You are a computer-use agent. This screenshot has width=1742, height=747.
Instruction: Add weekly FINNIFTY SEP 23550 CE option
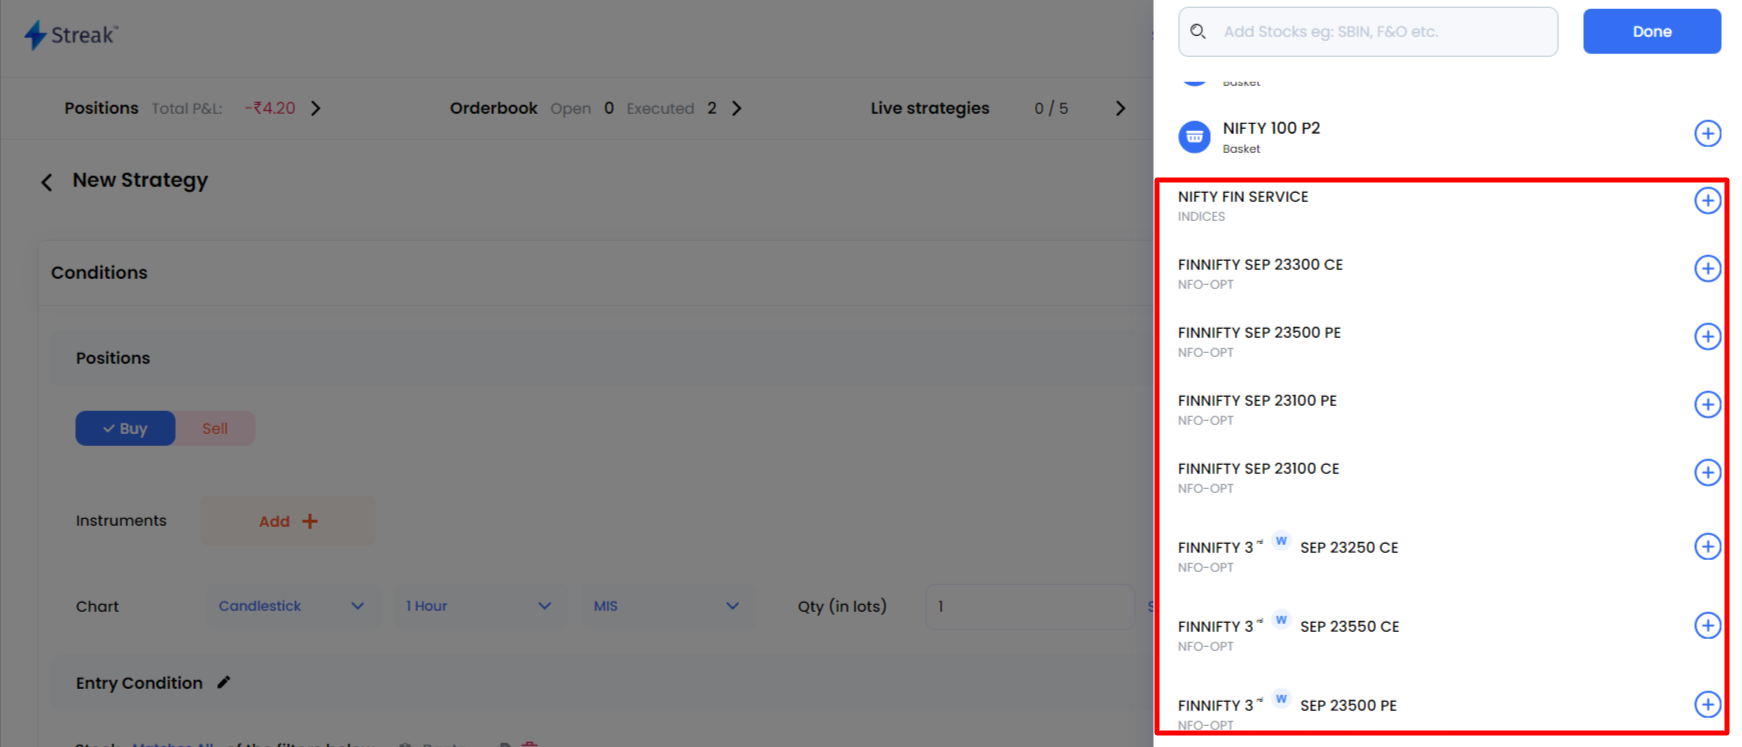coord(1707,626)
